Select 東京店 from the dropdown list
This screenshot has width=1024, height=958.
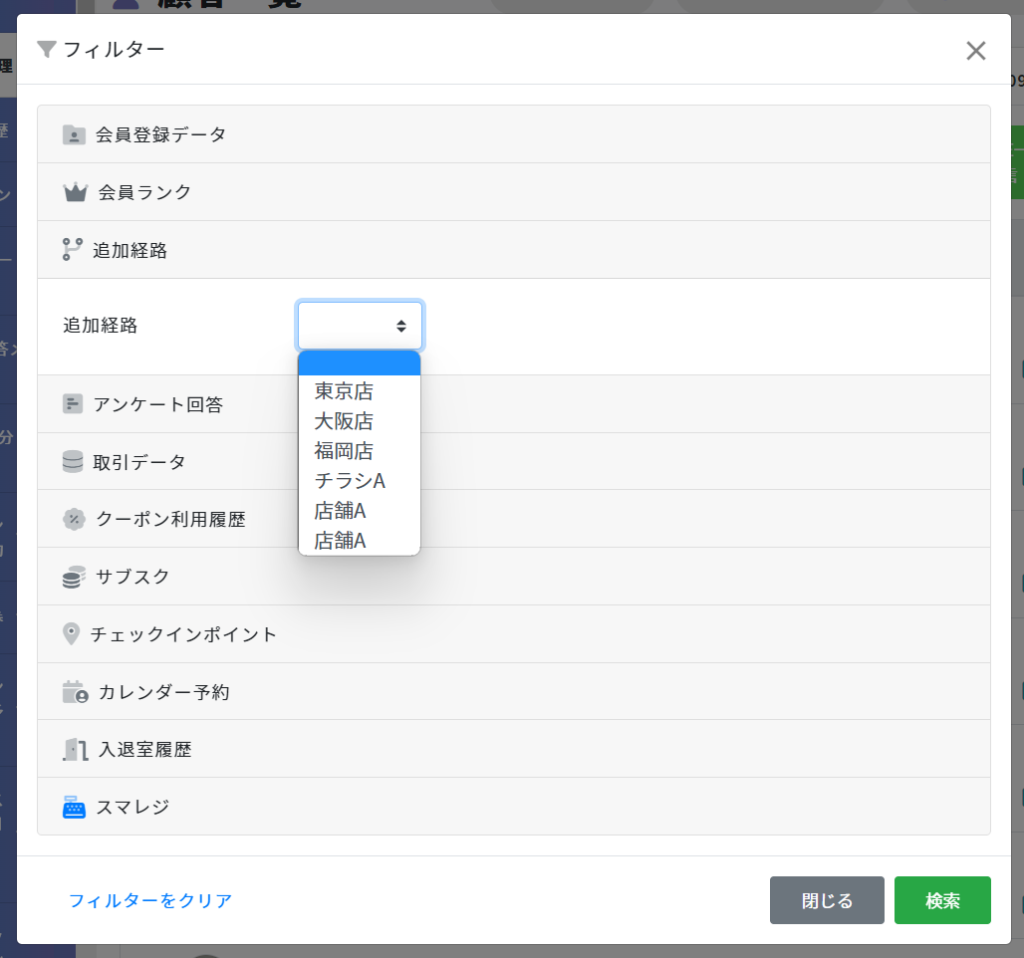tap(344, 392)
